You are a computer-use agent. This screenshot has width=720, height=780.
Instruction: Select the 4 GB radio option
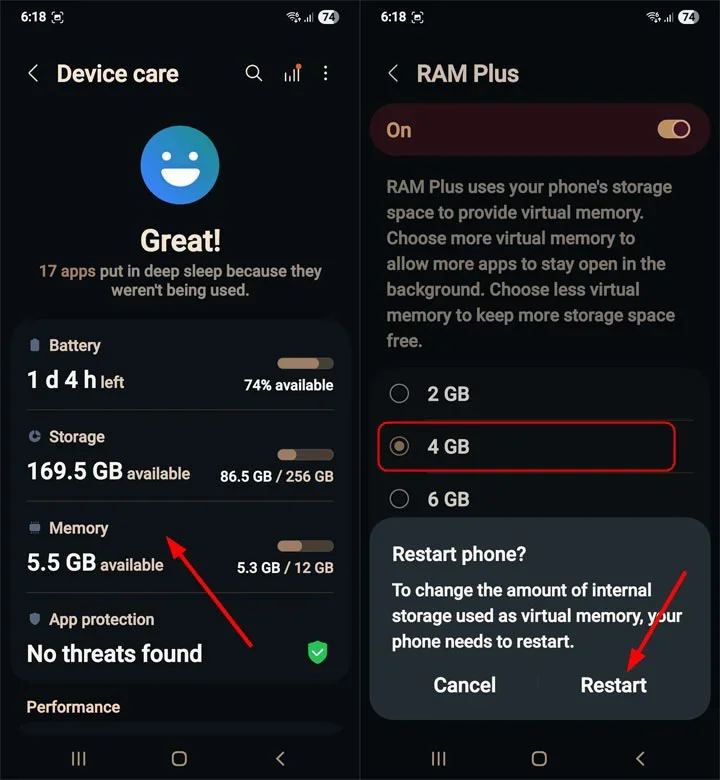tap(526, 446)
